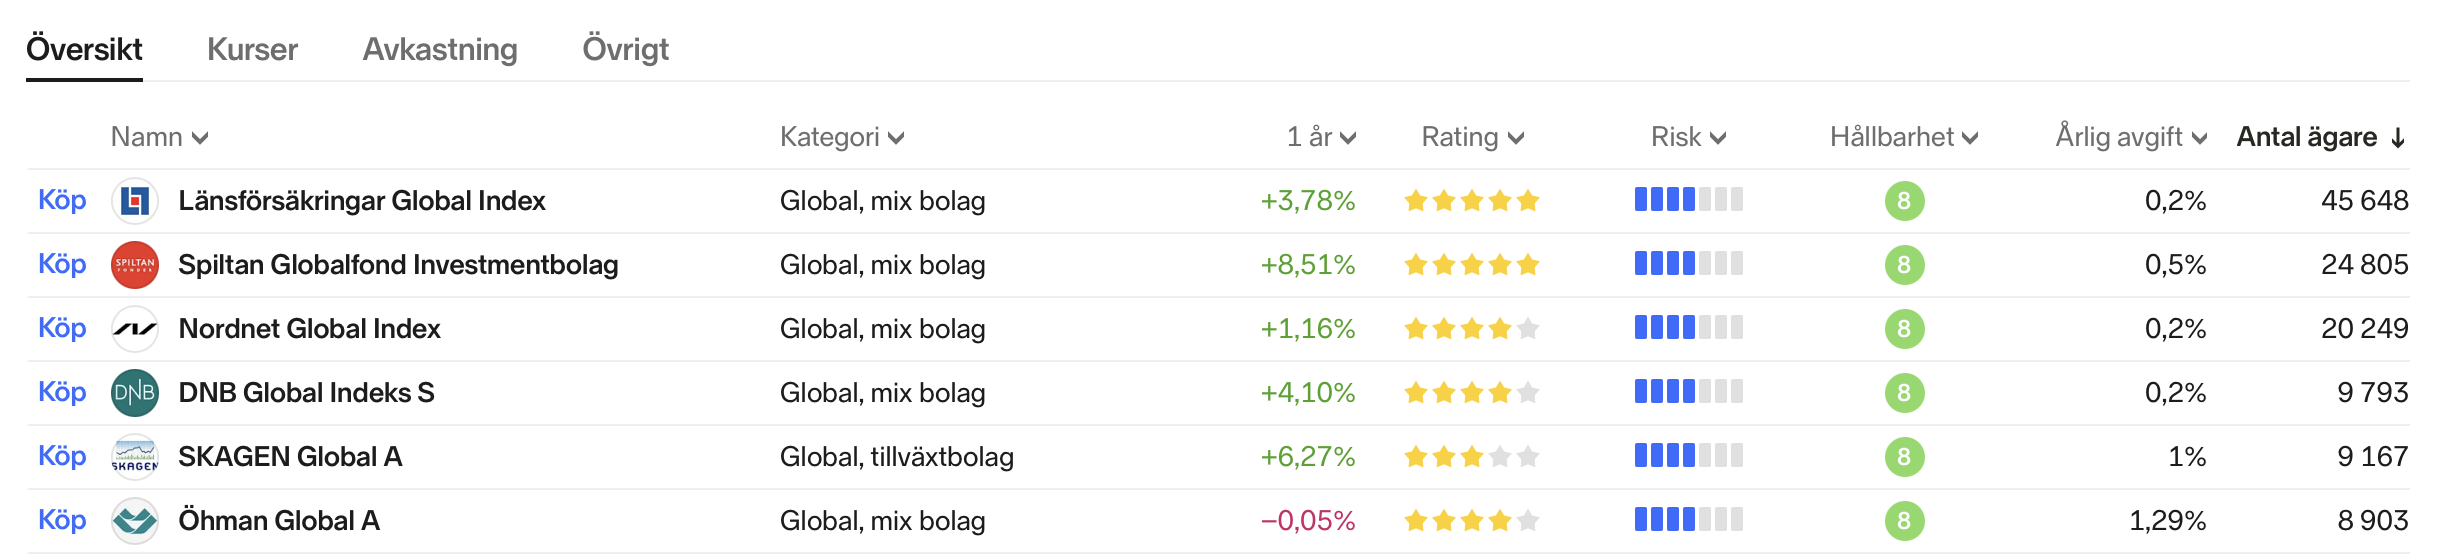This screenshot has height=554, width=2444.
Task: Switch to the Kurser tab
Action: pyautogui.click(x=252, y=49)
